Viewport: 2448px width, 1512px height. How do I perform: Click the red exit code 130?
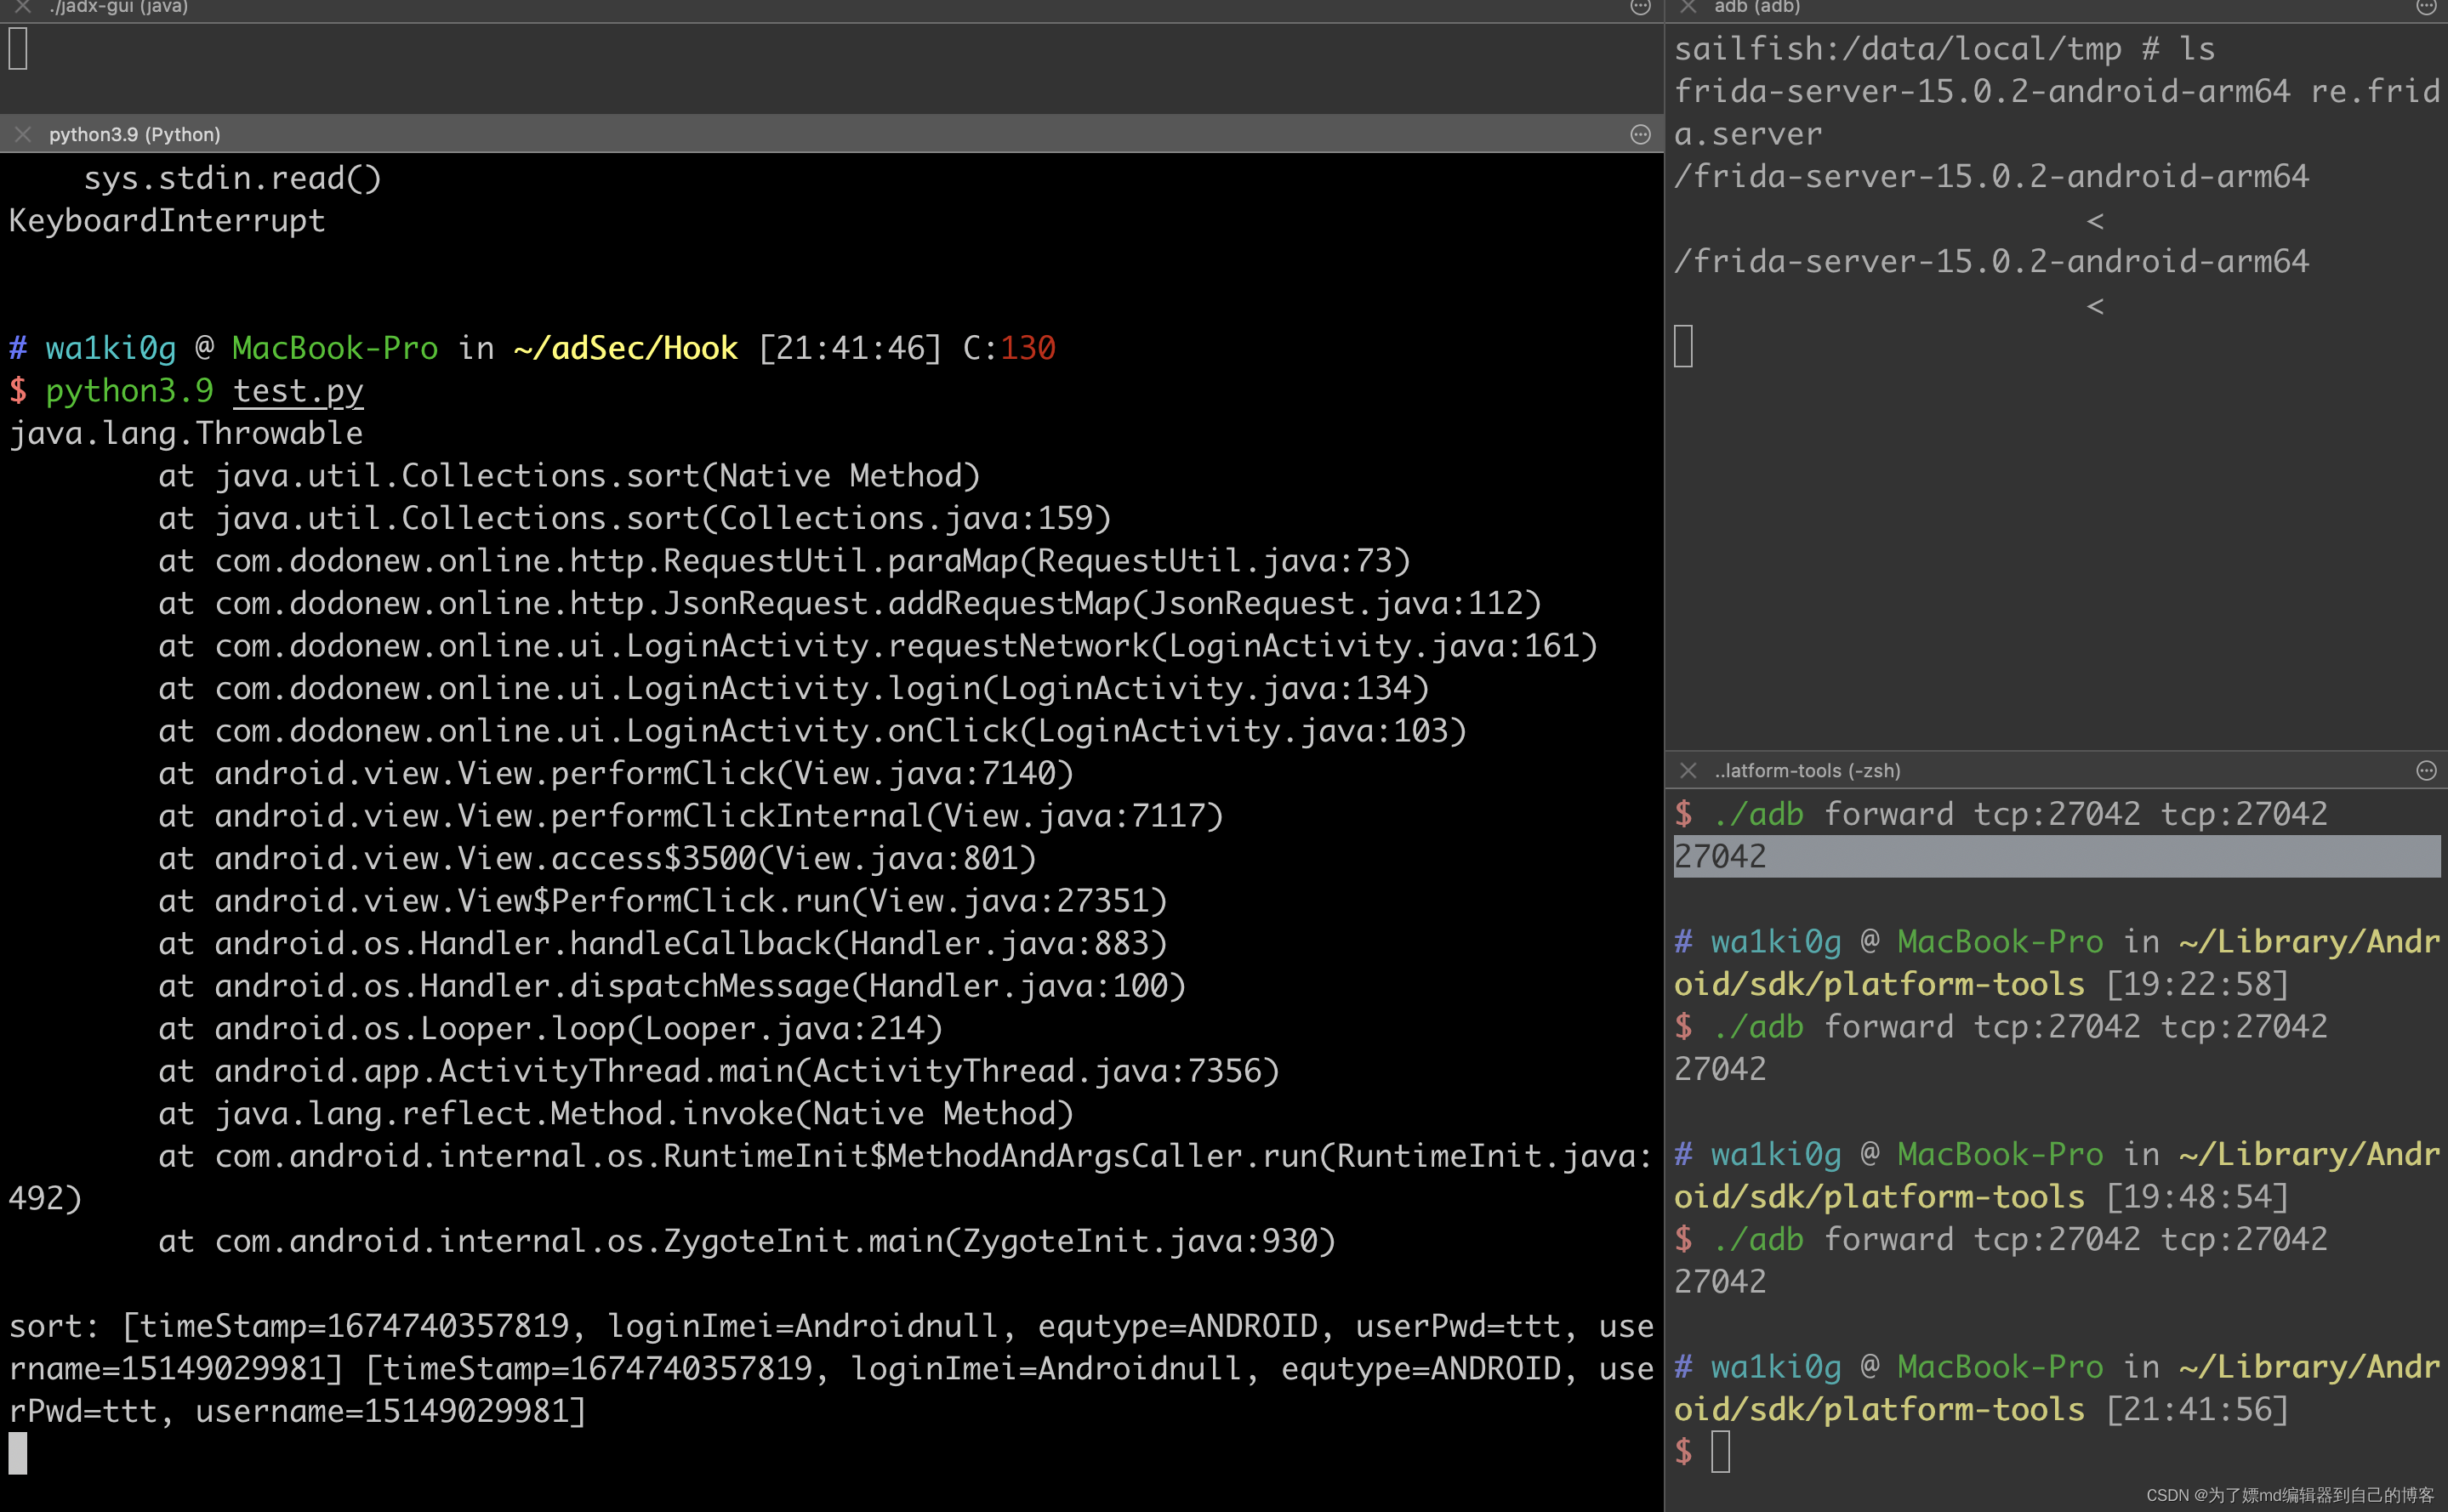click(1028, 348)
